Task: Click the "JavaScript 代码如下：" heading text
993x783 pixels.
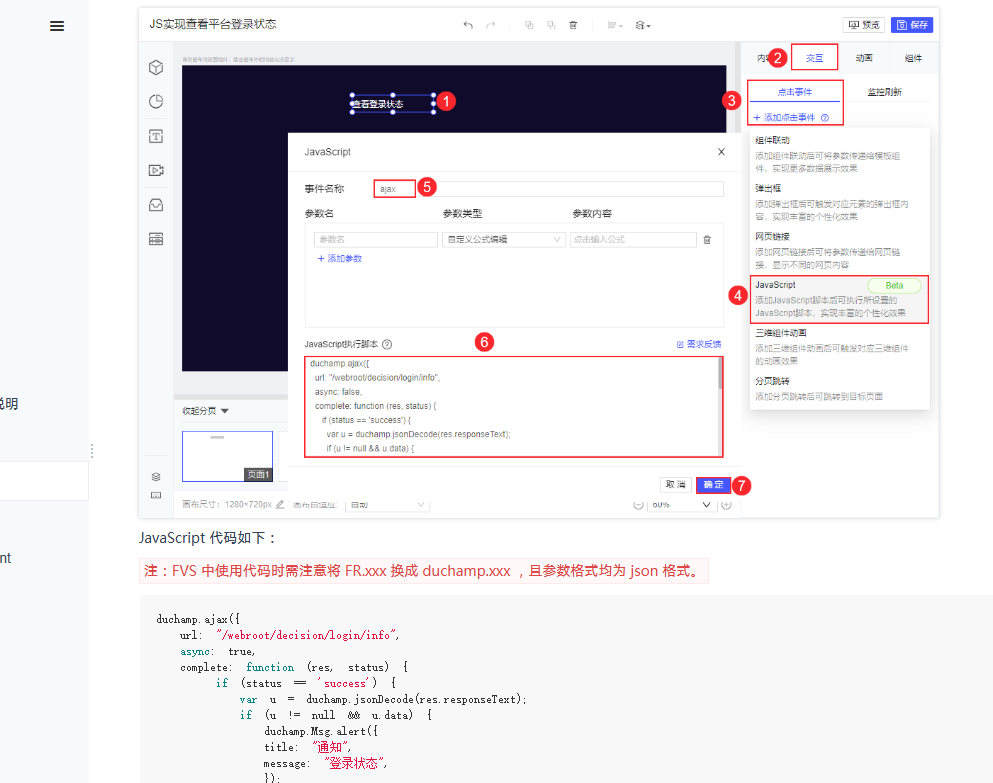Action: click(x=208, y=538)
